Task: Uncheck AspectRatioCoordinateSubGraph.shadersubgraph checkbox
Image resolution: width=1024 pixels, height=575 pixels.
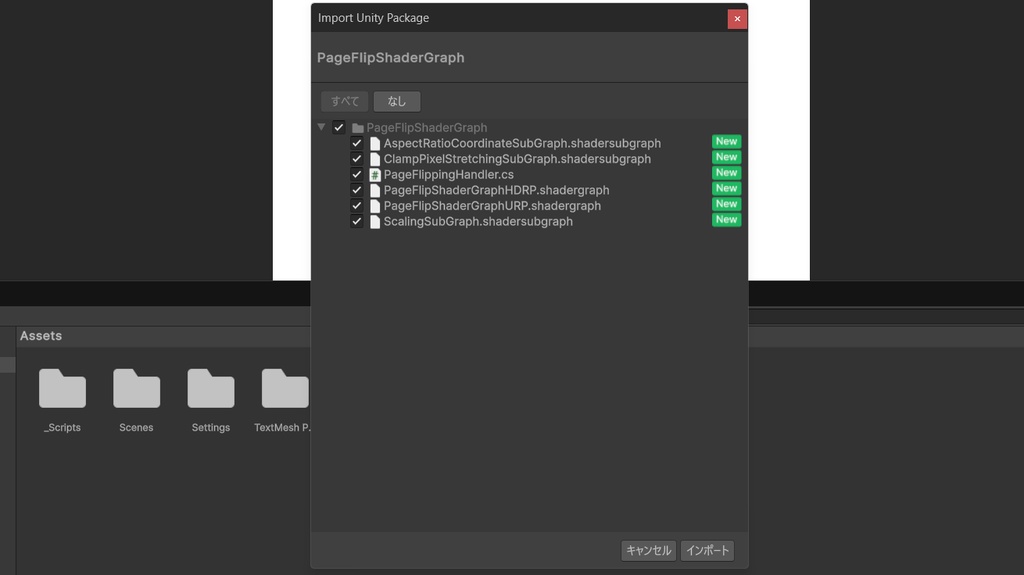Action: click(x=357, y=143)
